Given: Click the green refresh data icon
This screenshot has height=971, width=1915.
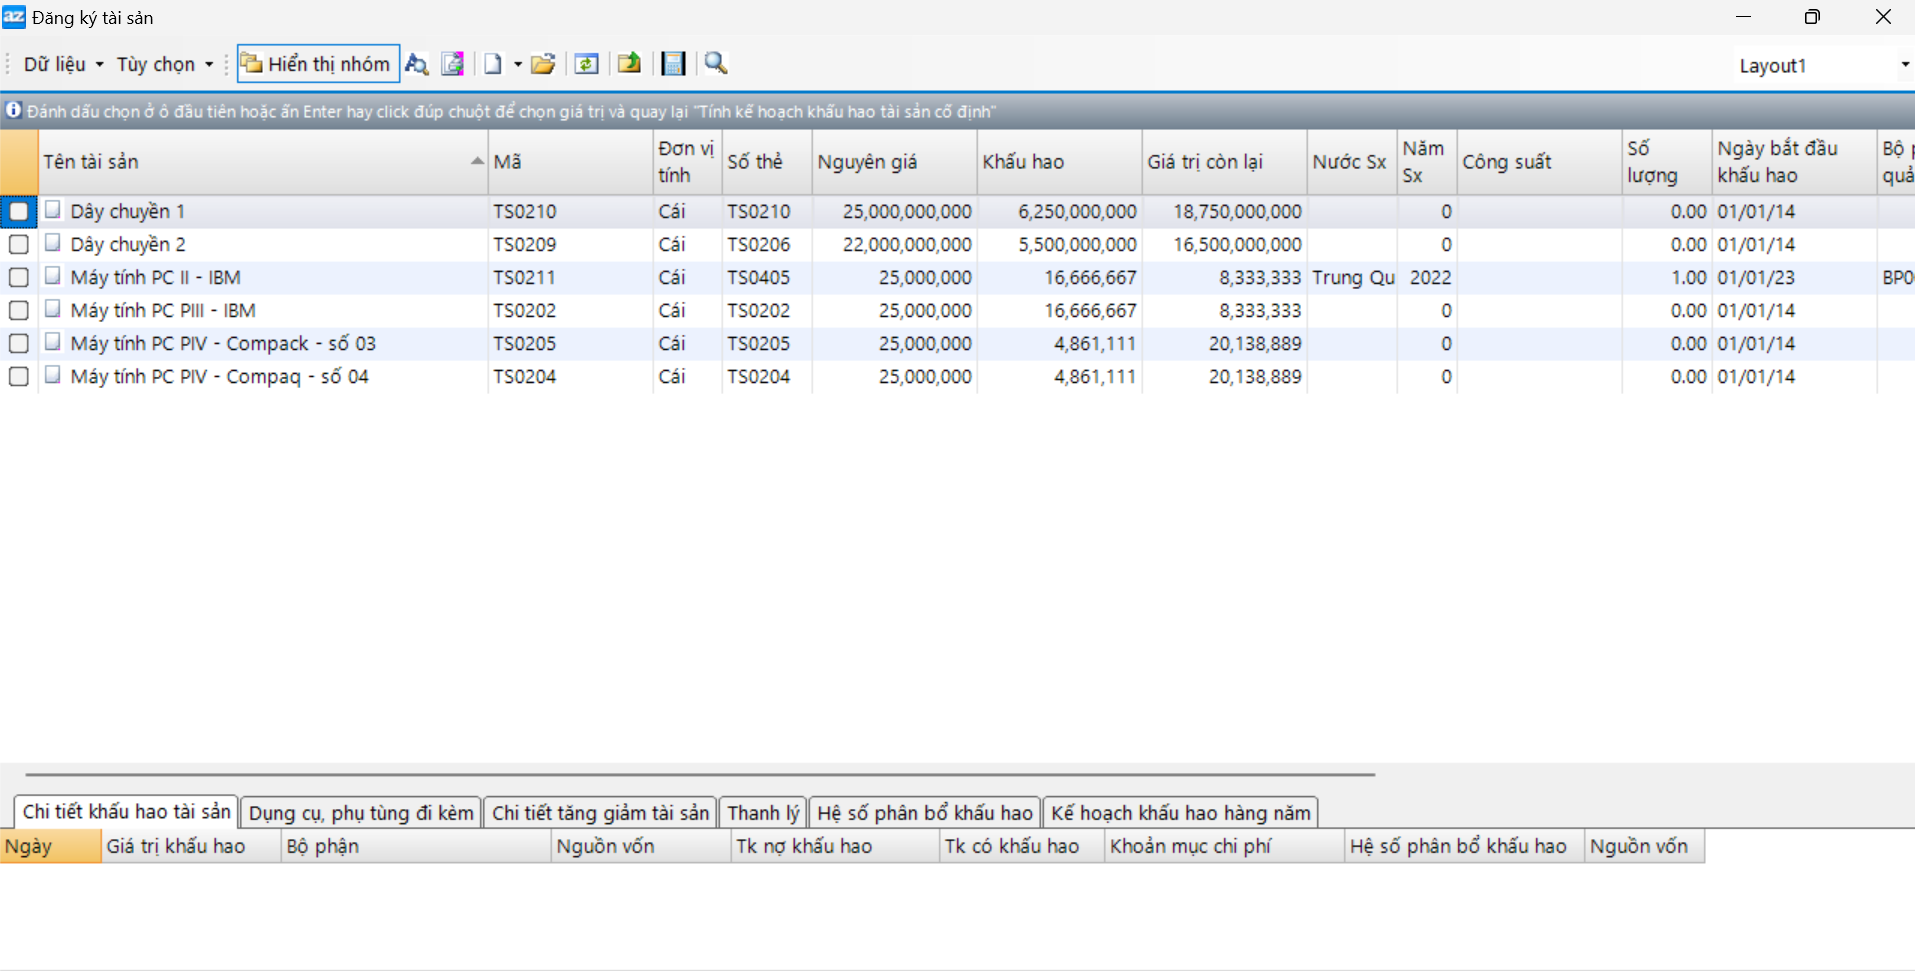Looking at the screenshot, I should [x=587, y=64].
